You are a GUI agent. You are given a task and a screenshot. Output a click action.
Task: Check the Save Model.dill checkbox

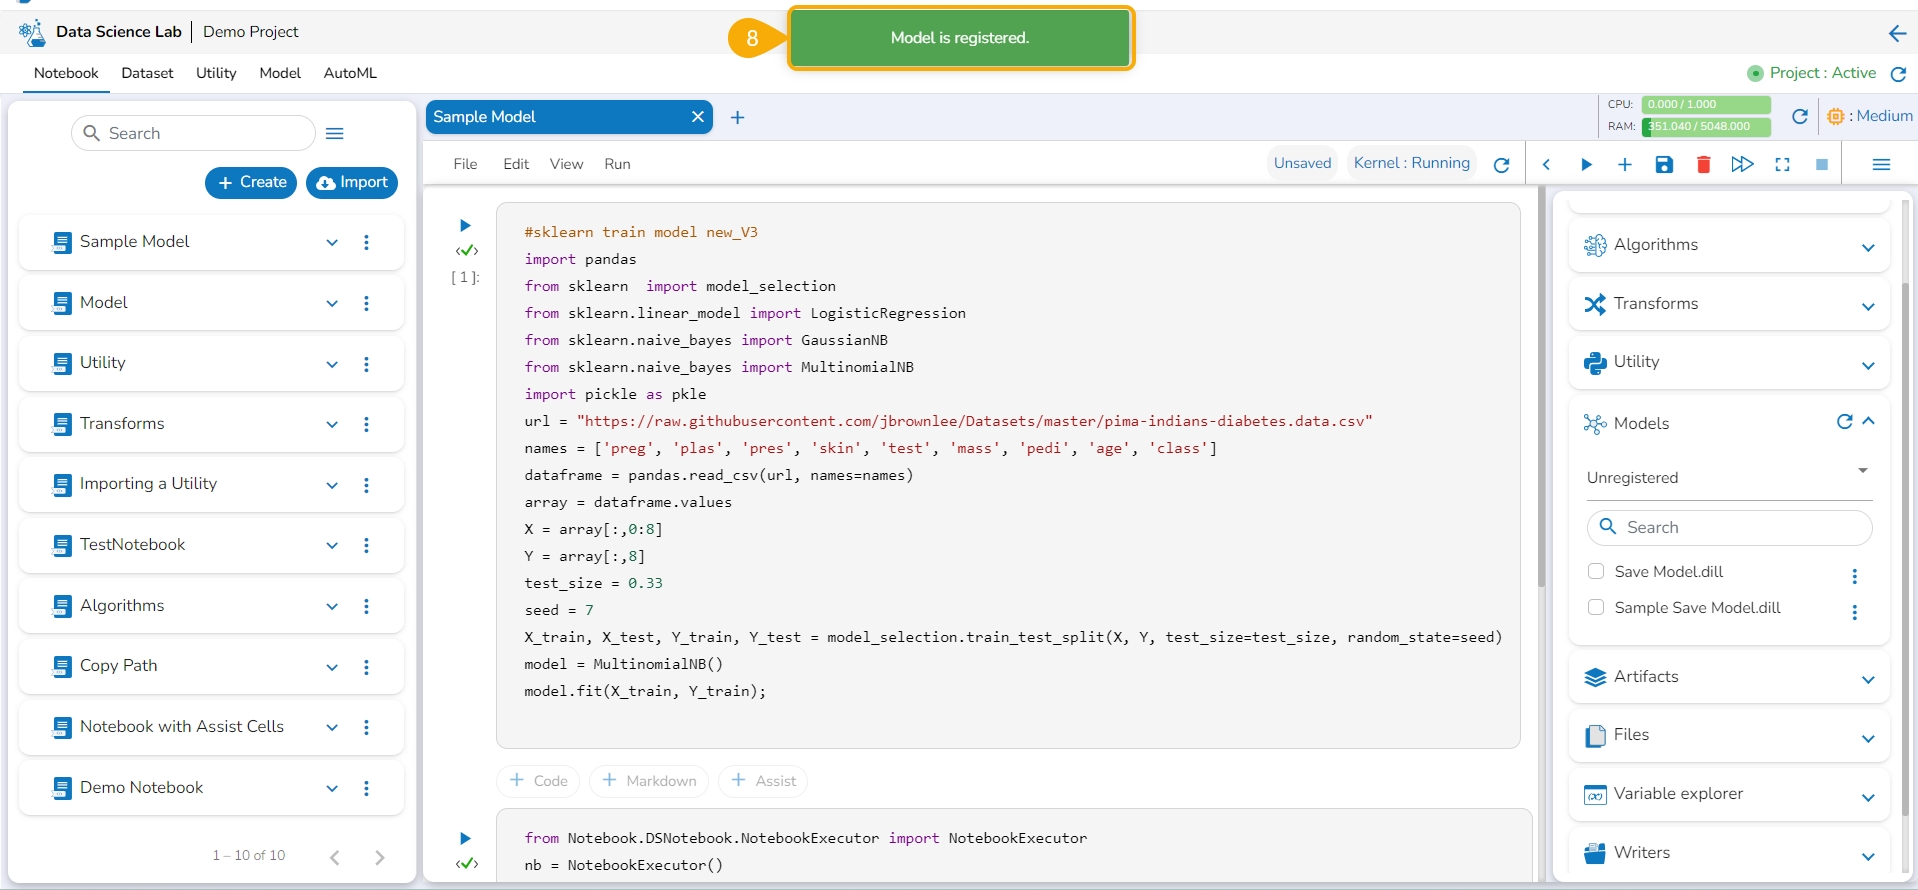pos(1596,571)
